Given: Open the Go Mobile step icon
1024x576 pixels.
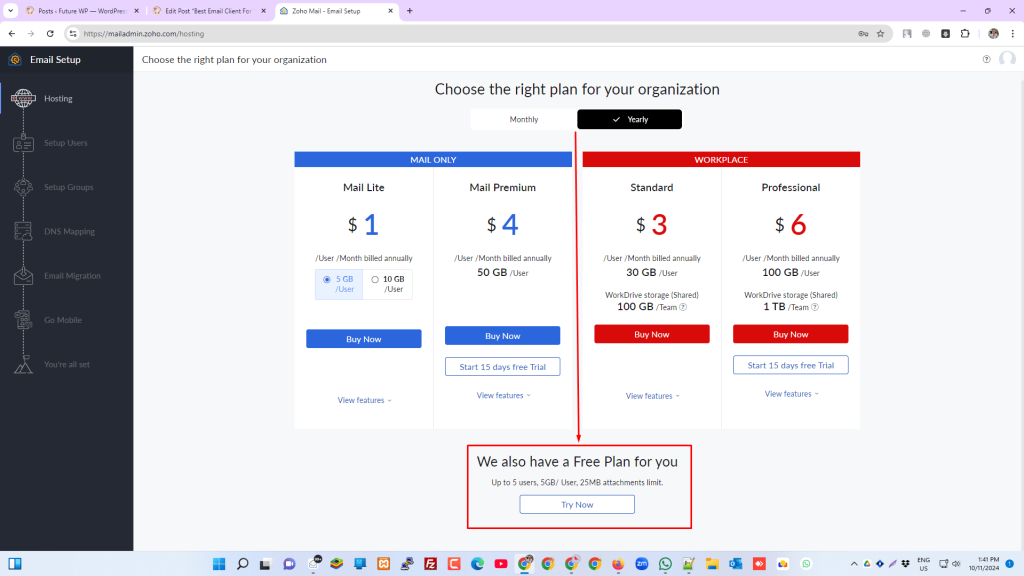Looking at the screenshot, I should 23,320.
